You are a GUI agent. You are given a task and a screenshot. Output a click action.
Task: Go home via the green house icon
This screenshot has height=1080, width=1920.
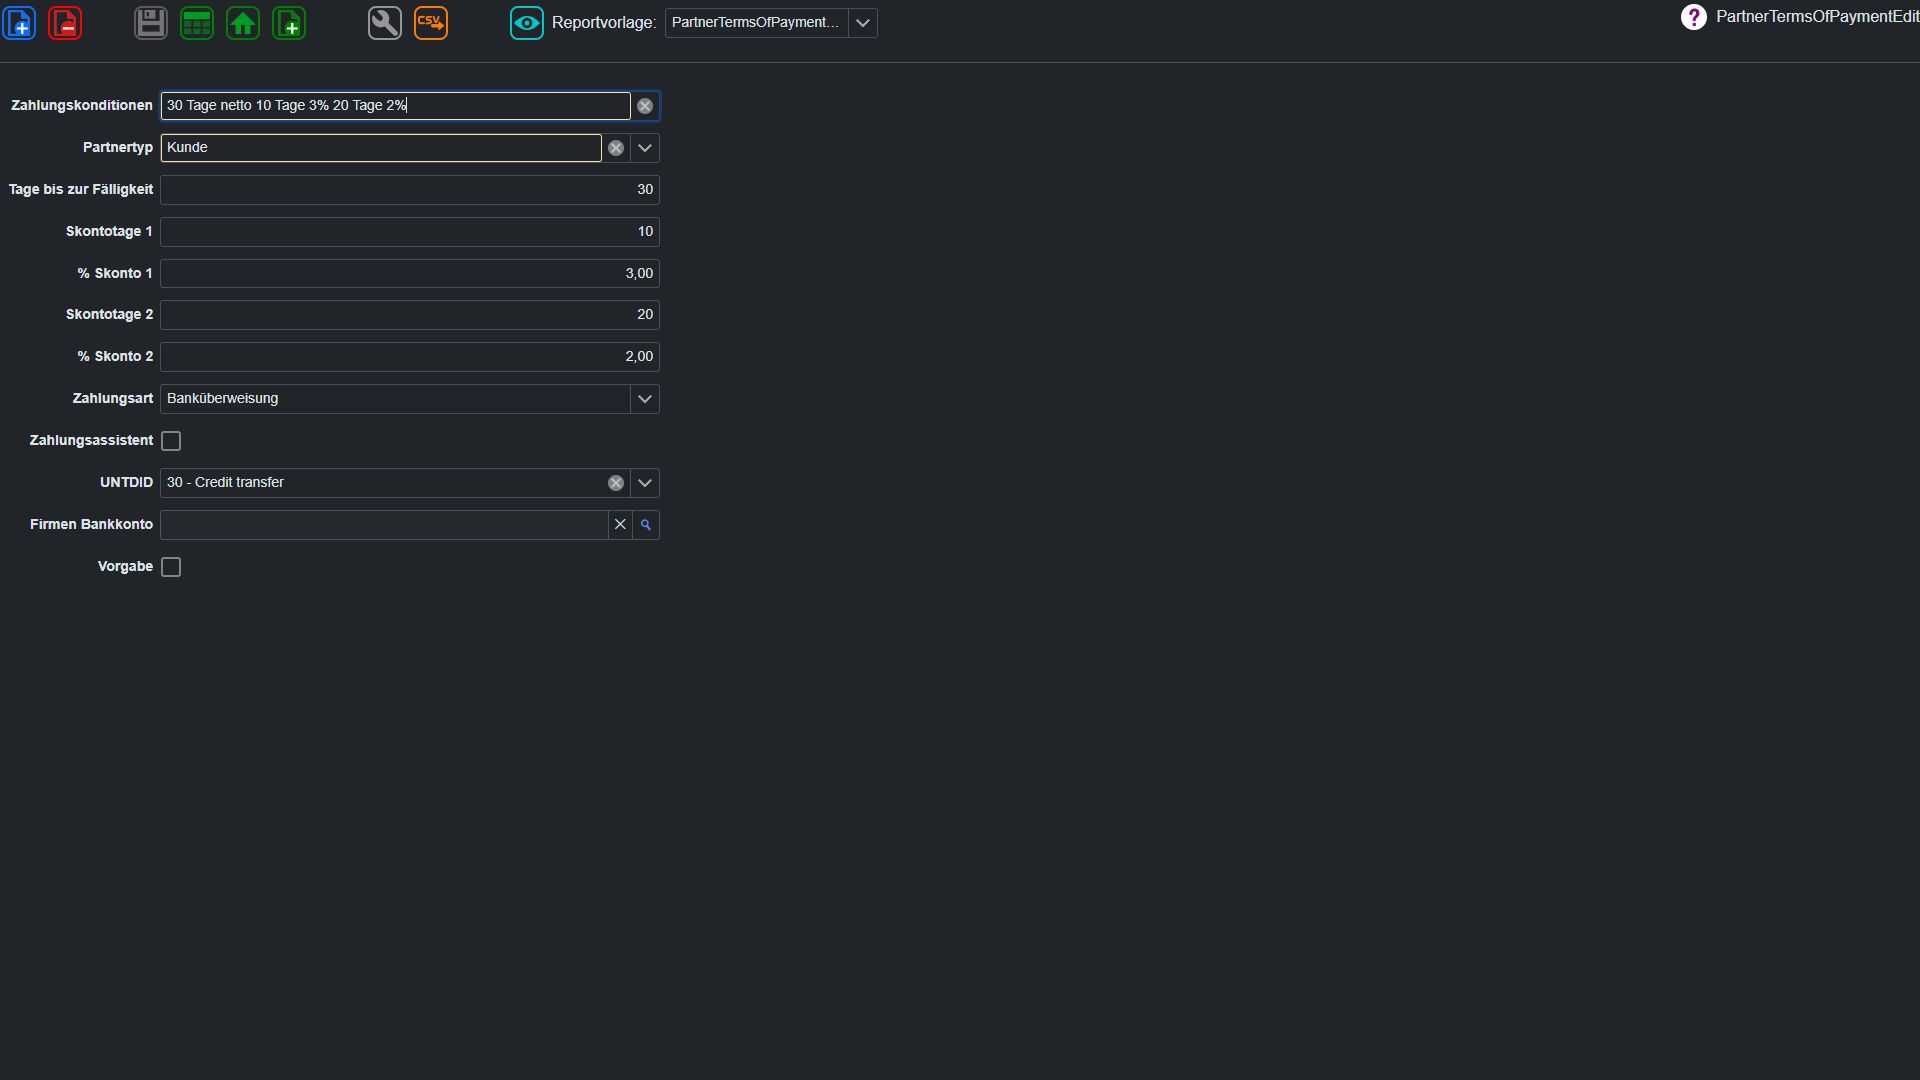point(243,23)
